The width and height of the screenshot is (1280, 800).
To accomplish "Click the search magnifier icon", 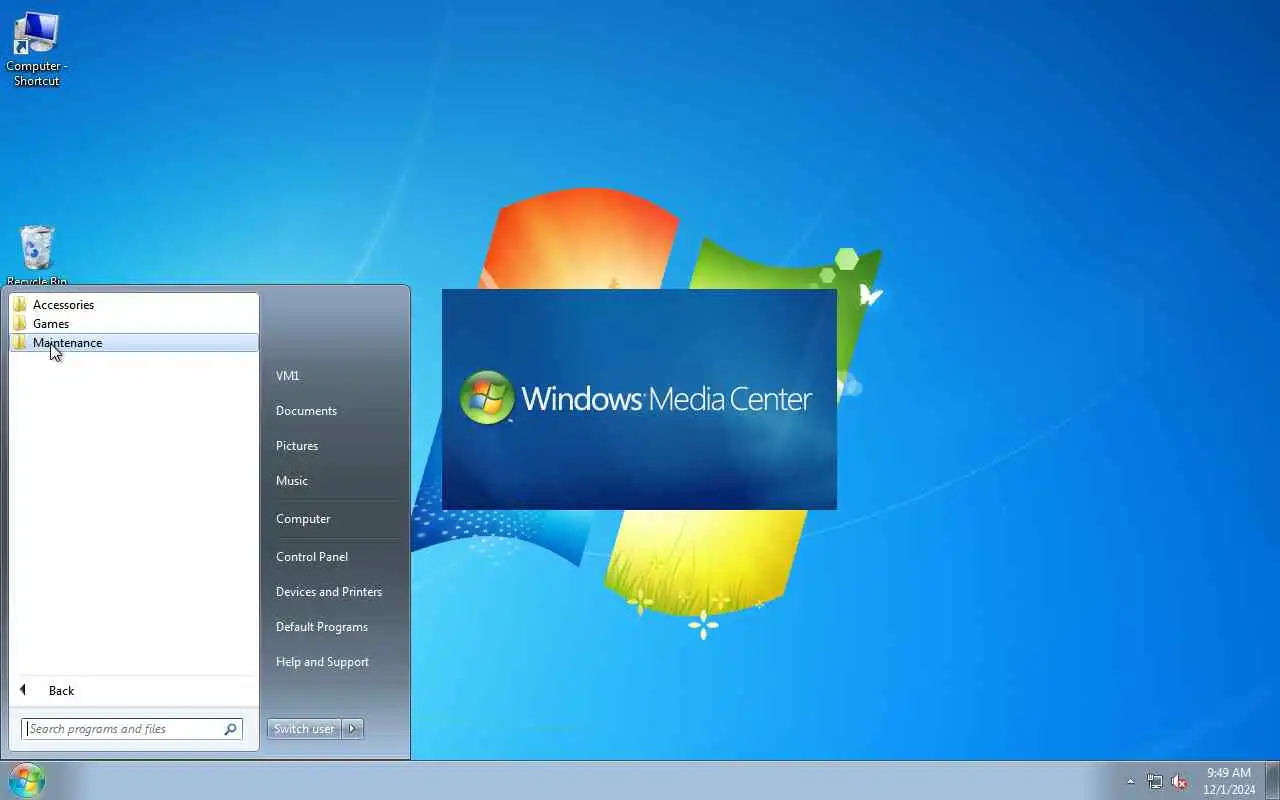I will (230, 729).
